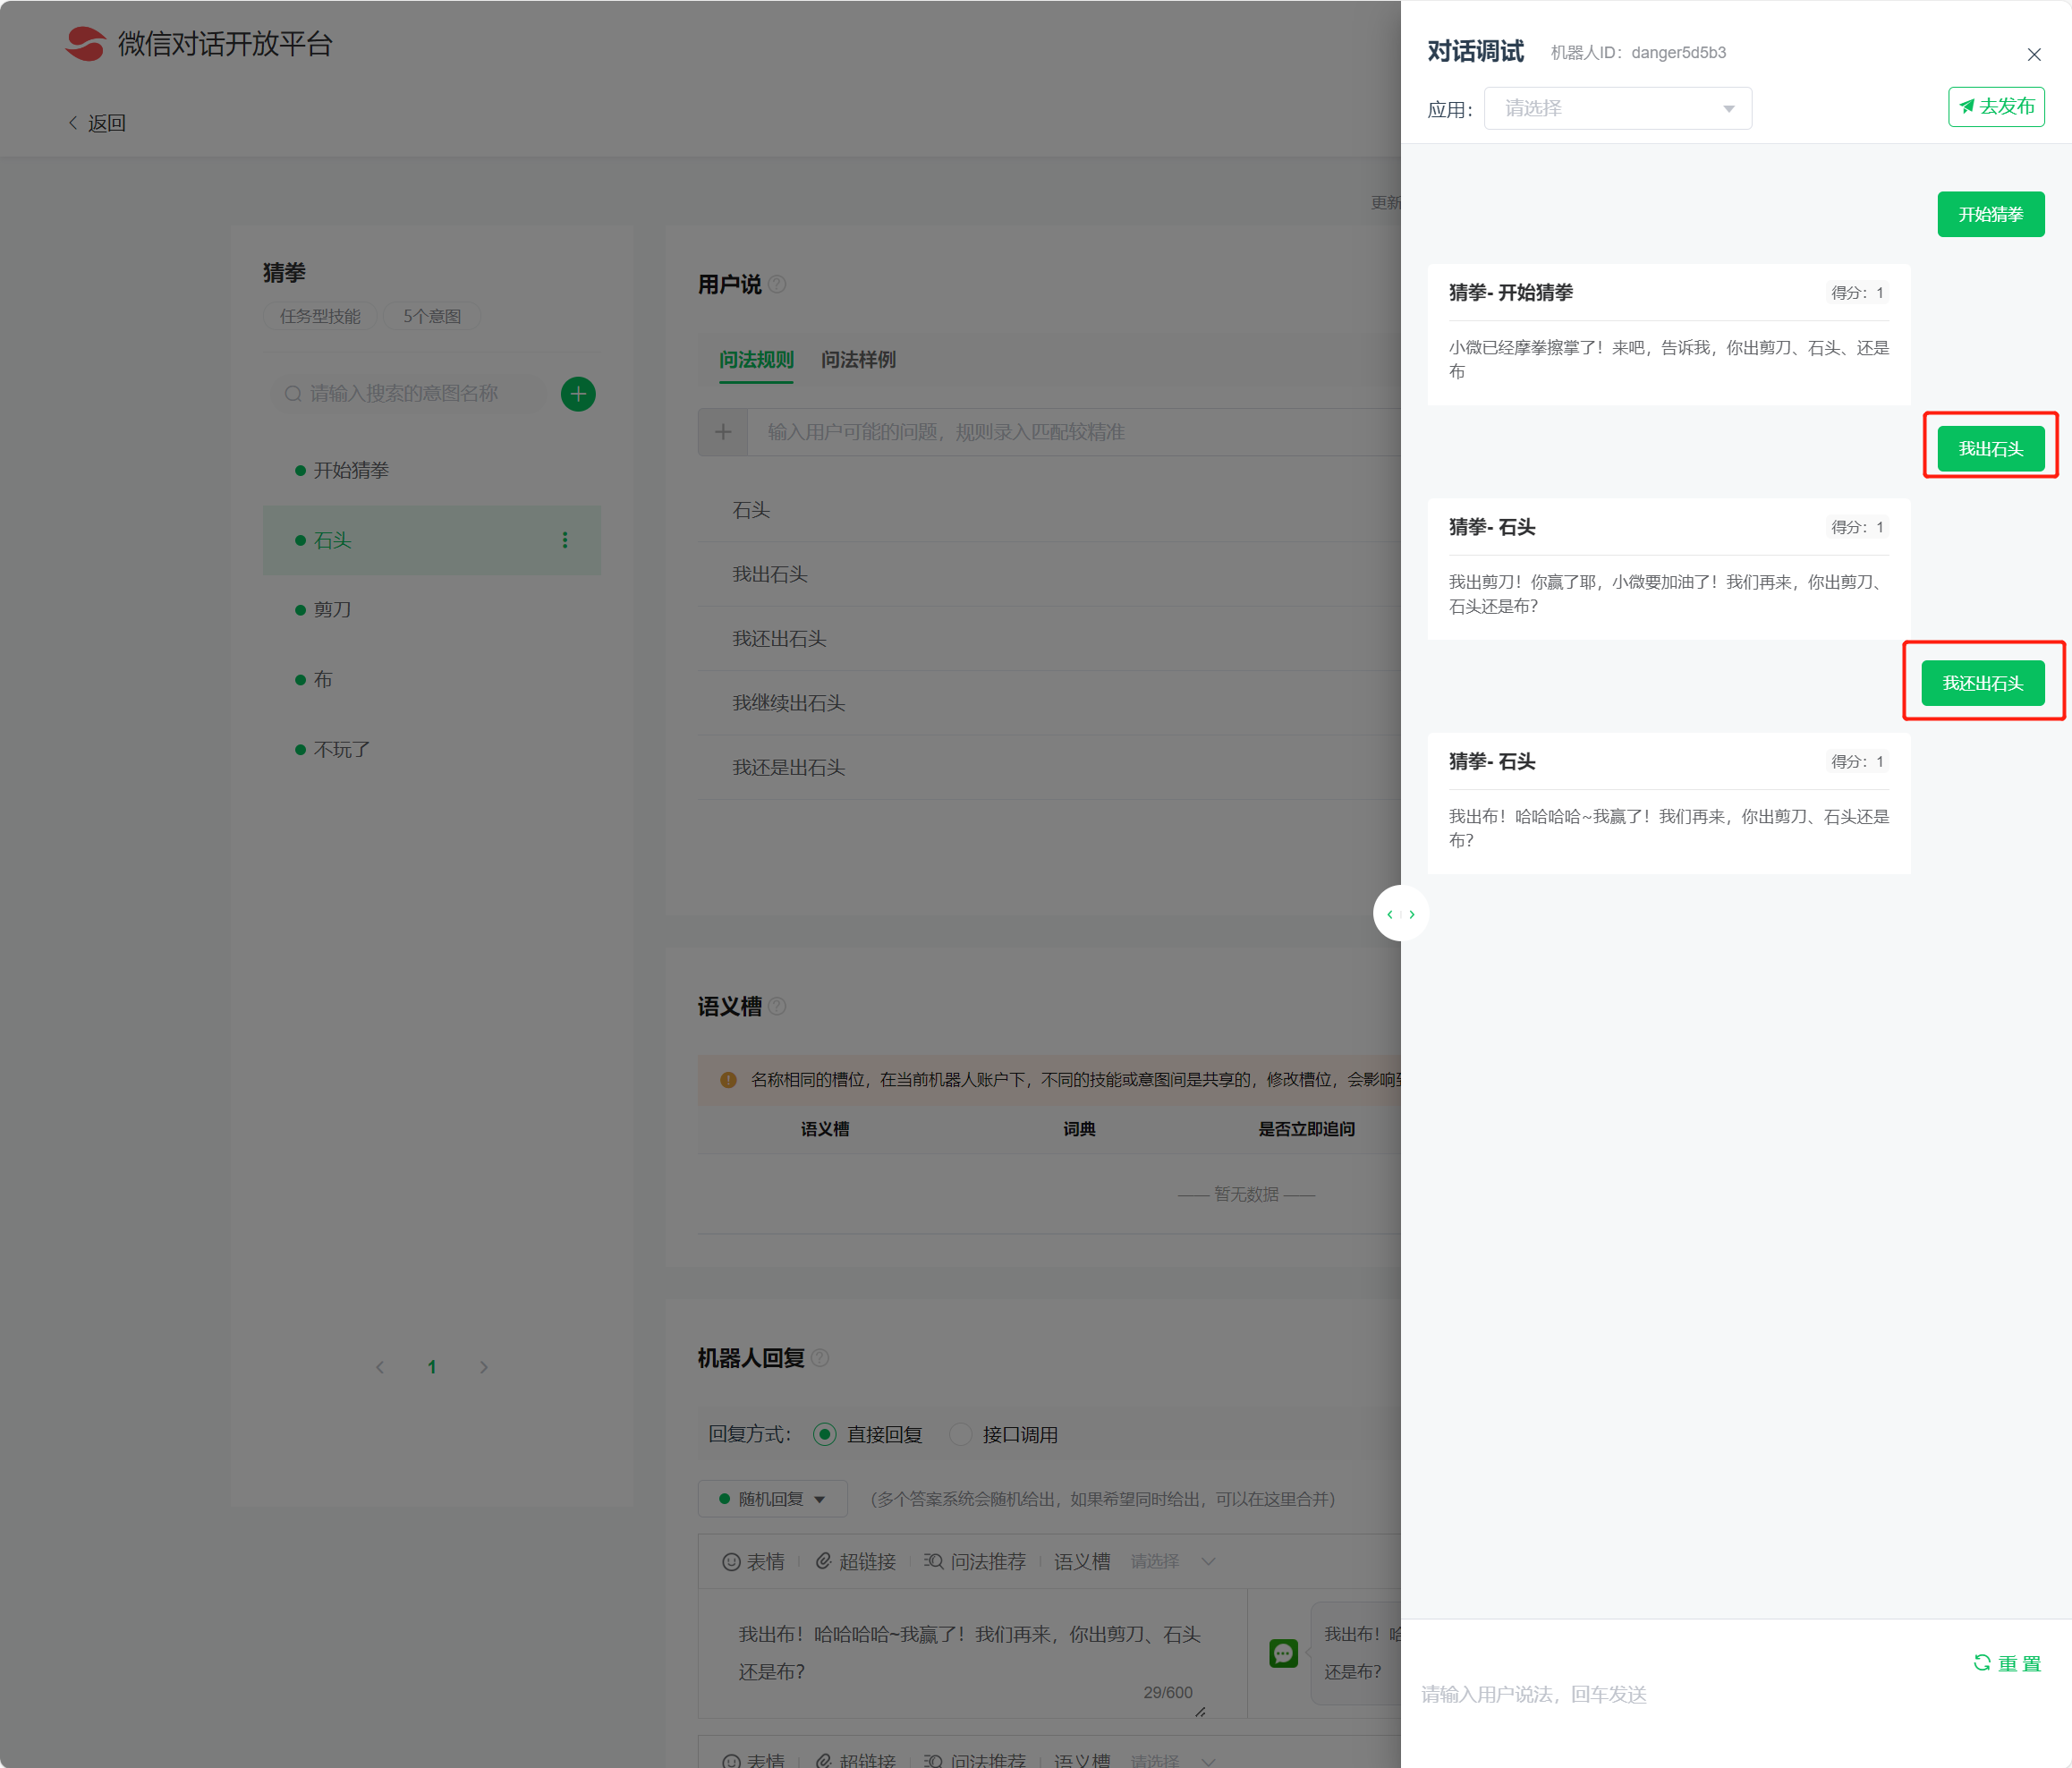Select the 剪刀 intent in the list
This screenshot has height=1768, width=2072.
332,610
